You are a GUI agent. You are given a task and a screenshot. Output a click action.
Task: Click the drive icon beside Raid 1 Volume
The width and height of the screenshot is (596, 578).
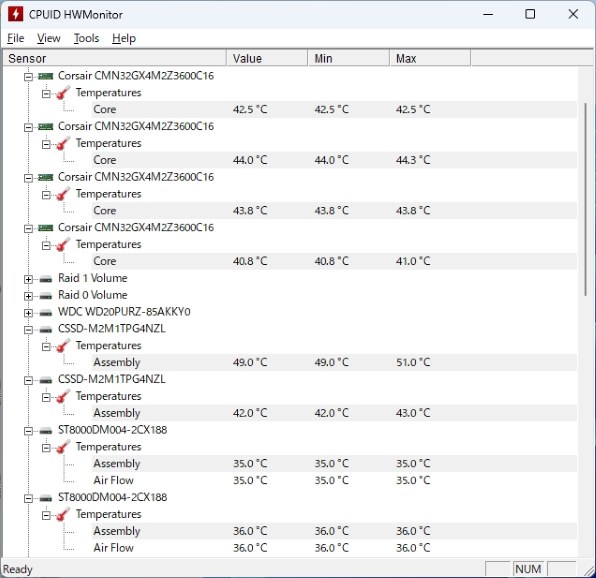tap(46, 279)
